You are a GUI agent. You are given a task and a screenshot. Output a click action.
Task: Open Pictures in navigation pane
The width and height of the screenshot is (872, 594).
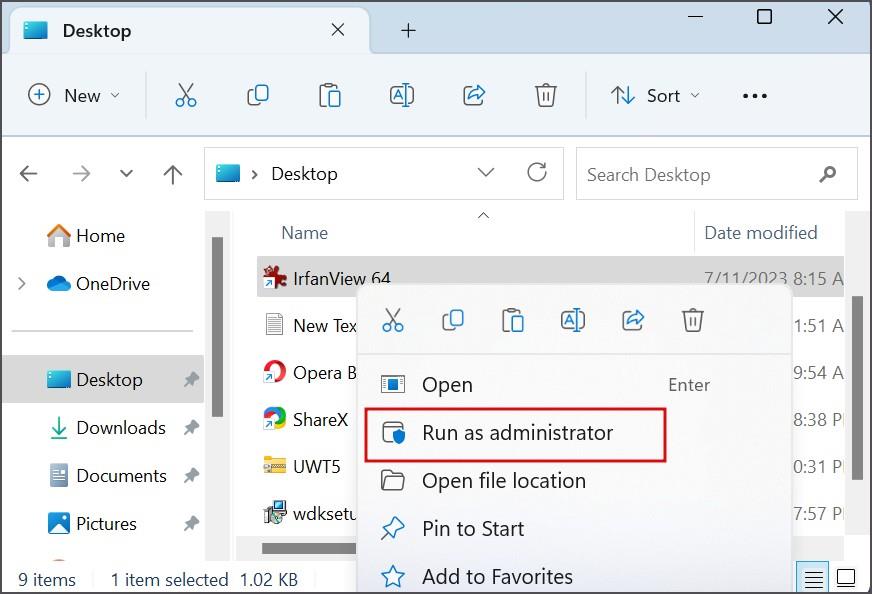coord(92,523)
